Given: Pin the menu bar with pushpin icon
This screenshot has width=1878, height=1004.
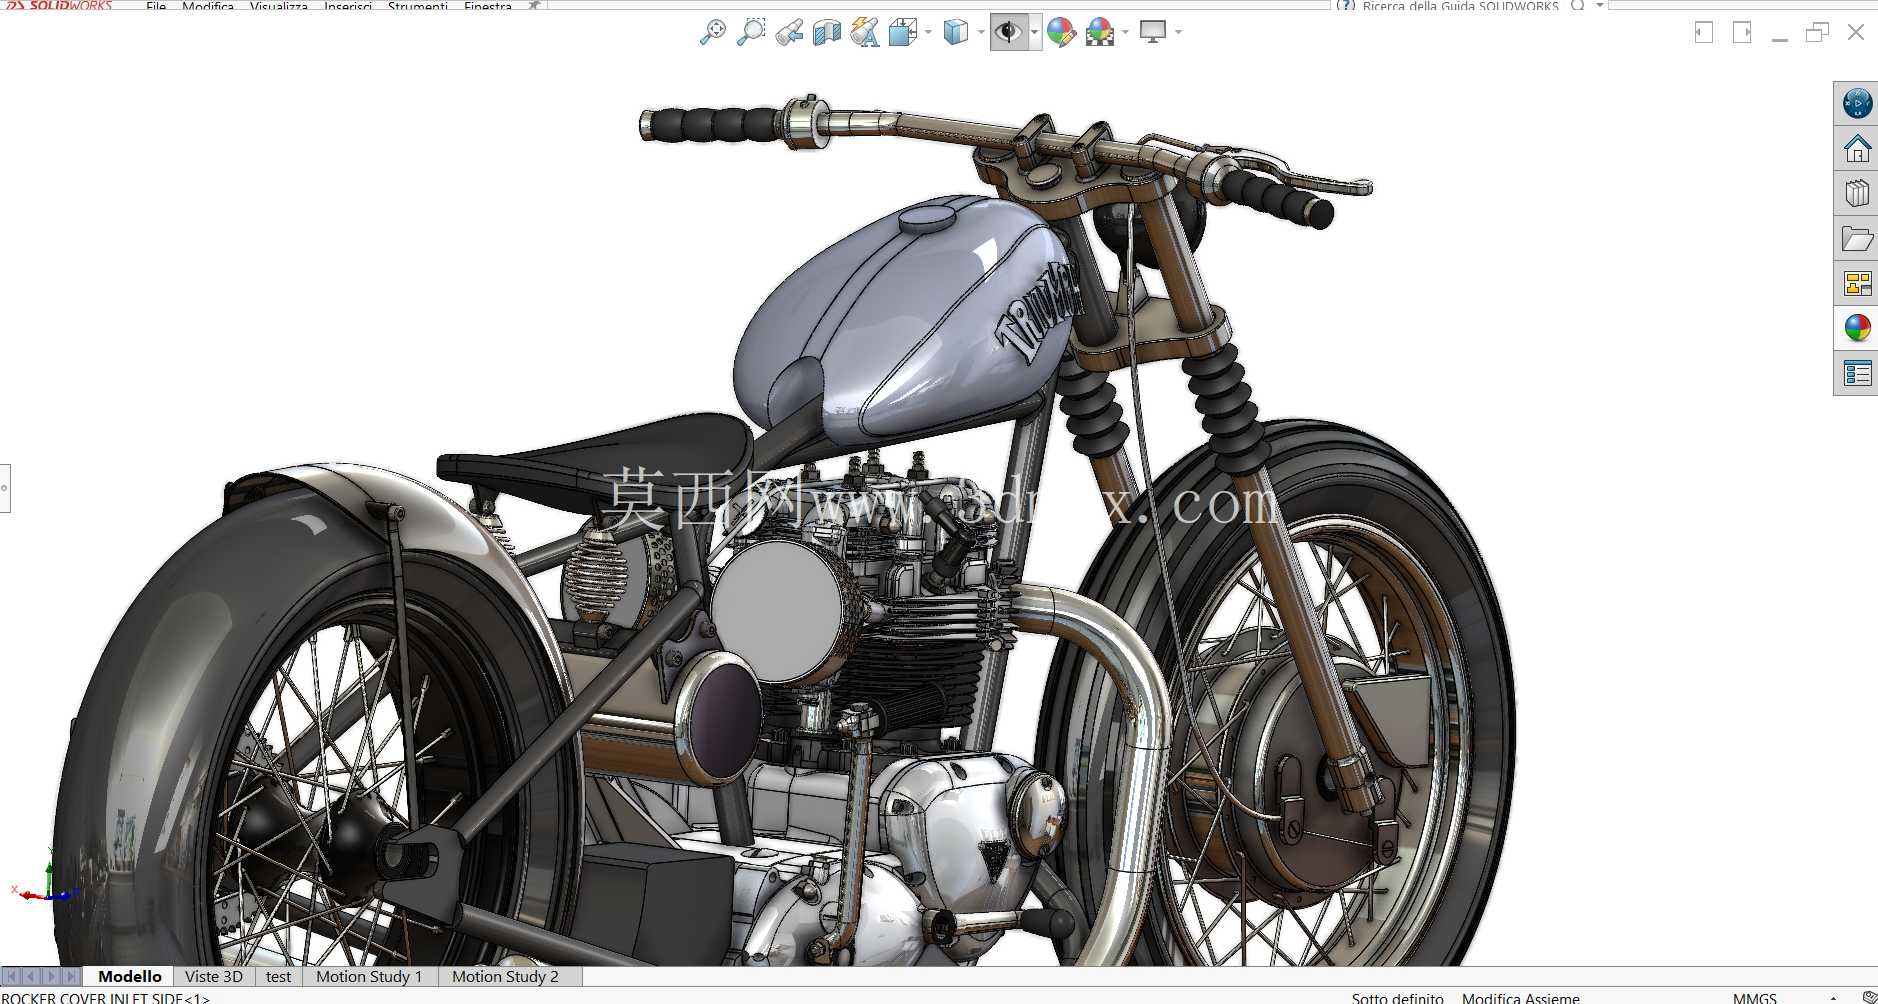Looking at the screenshot, I should click(x=535, y=5).
